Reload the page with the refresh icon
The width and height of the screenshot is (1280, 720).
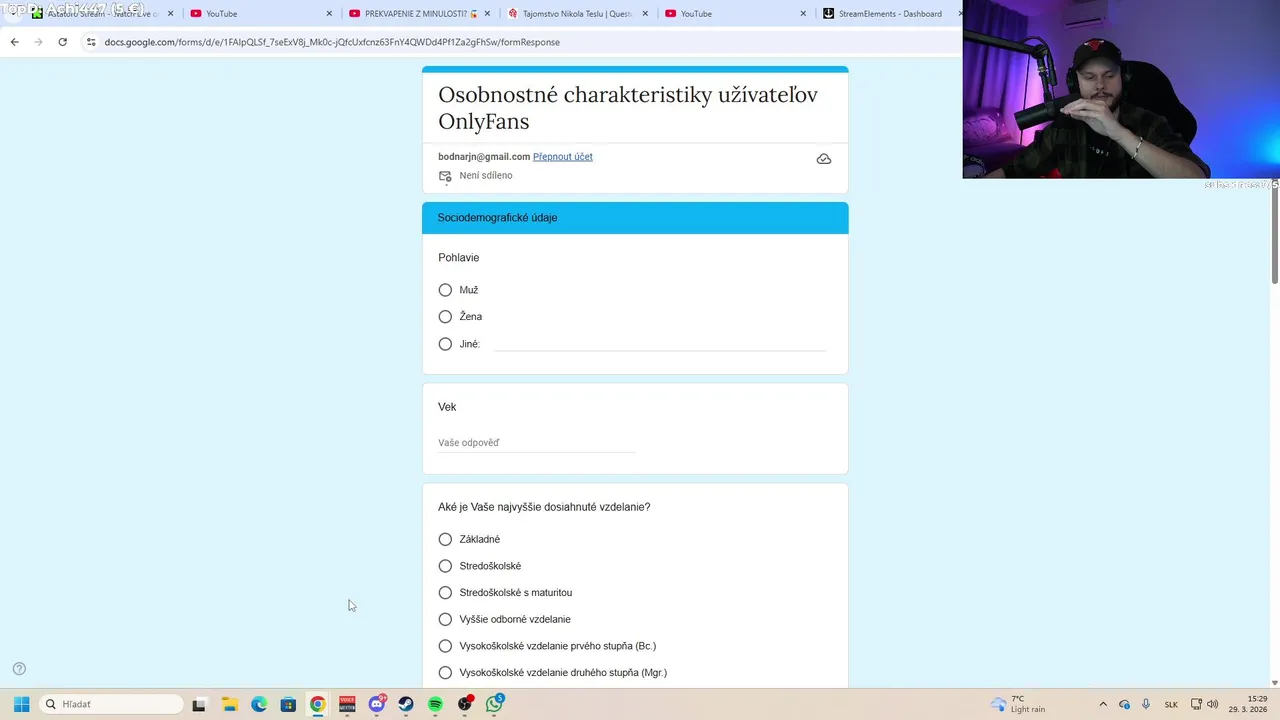click(x=62, y=42)
